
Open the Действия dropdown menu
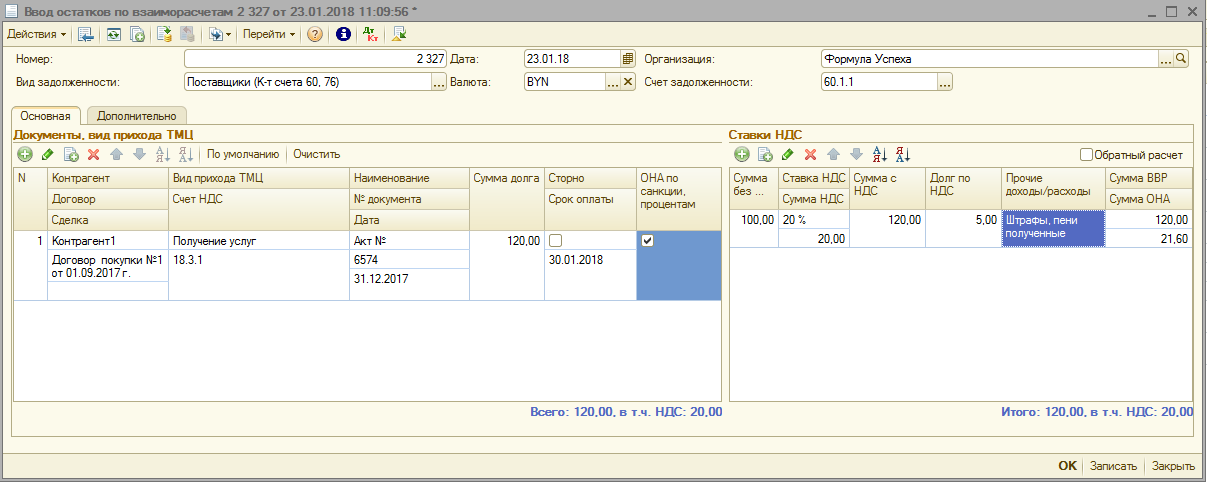(37, 34)
